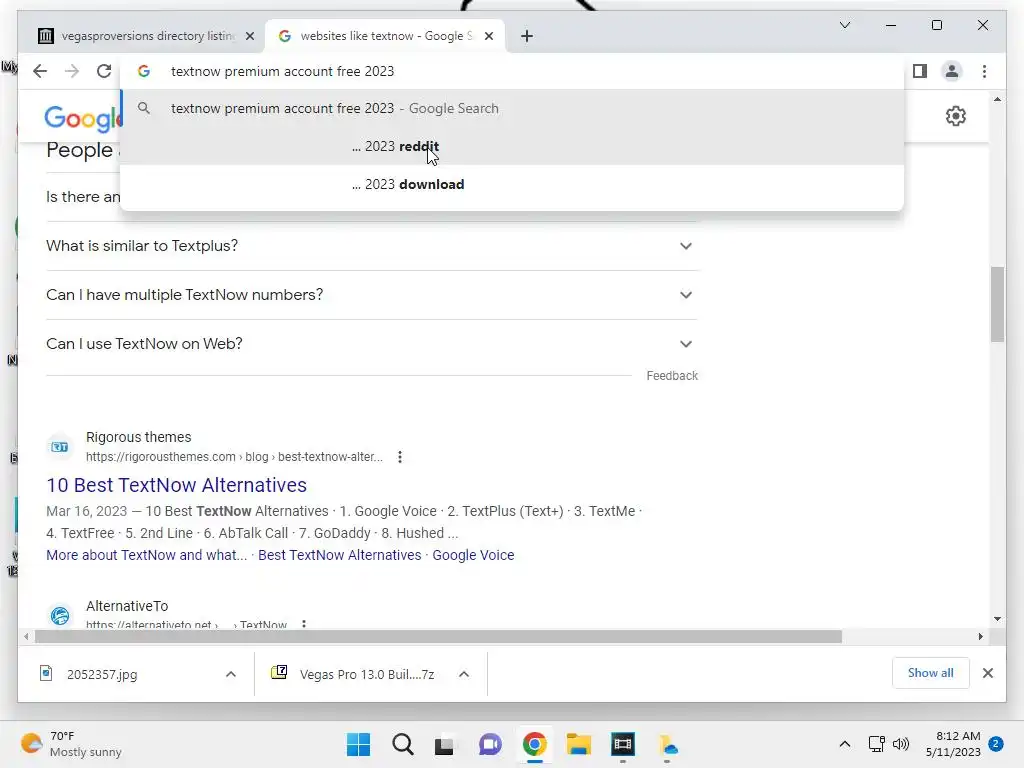
Task: Open Task View on taskbar
Action: [445, 744]
